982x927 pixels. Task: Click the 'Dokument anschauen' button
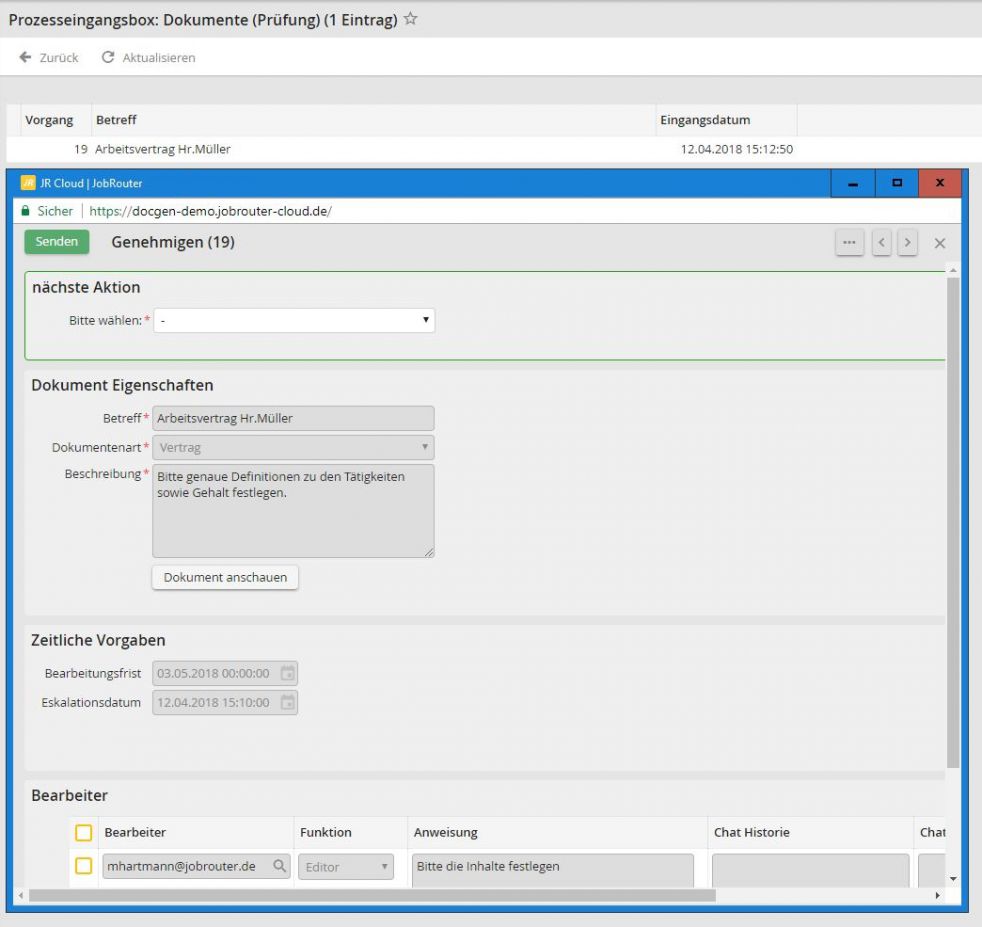[x=225, y=577]
